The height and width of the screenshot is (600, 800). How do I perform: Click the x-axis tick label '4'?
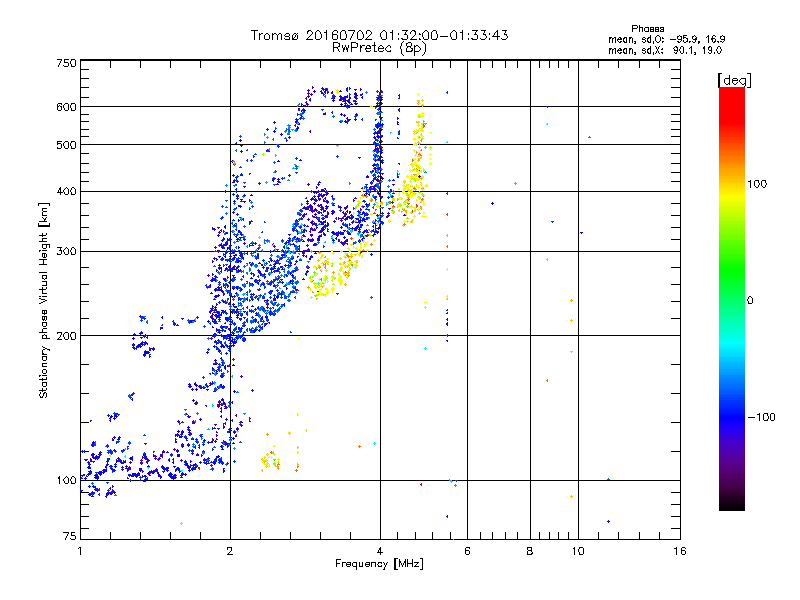(x=380, y=551)
